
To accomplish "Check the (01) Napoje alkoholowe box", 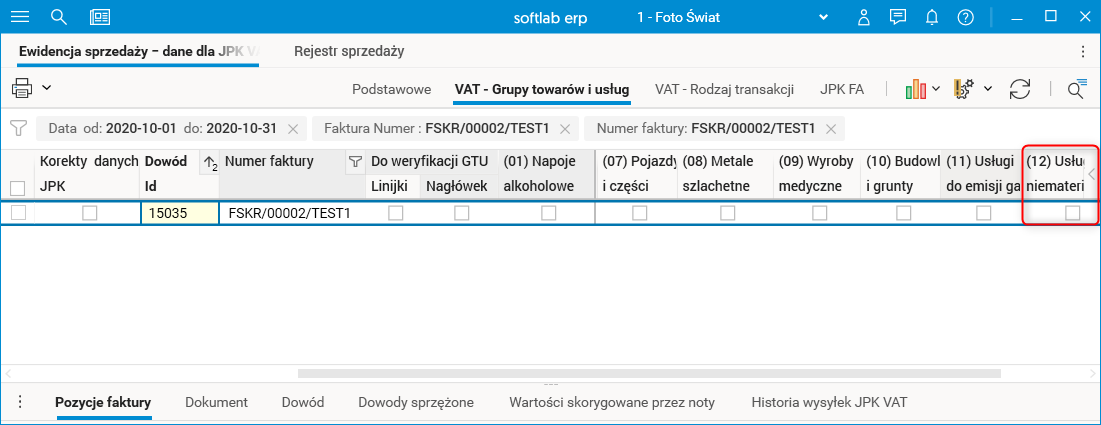I will coord(548,212).
